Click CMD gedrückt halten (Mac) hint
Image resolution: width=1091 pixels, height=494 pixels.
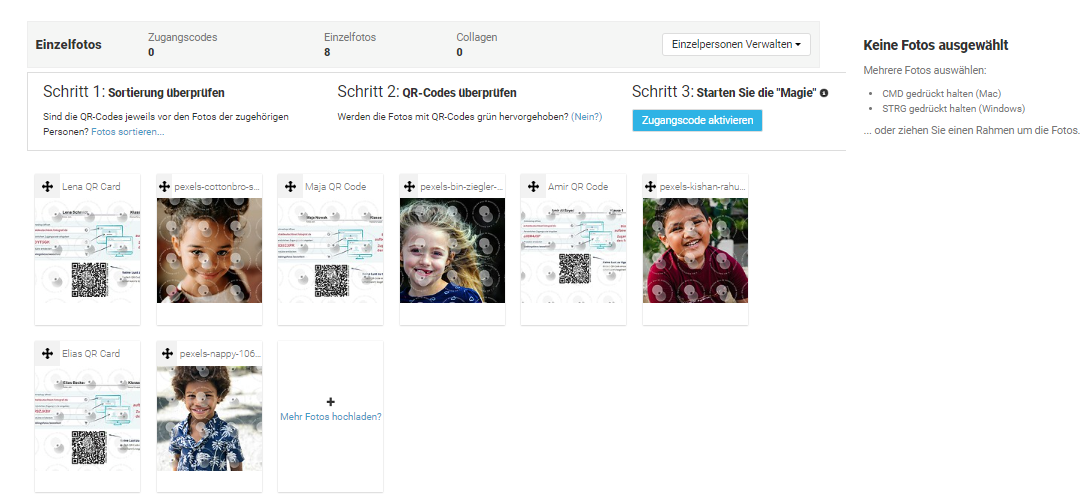click(x=941, y=93)
